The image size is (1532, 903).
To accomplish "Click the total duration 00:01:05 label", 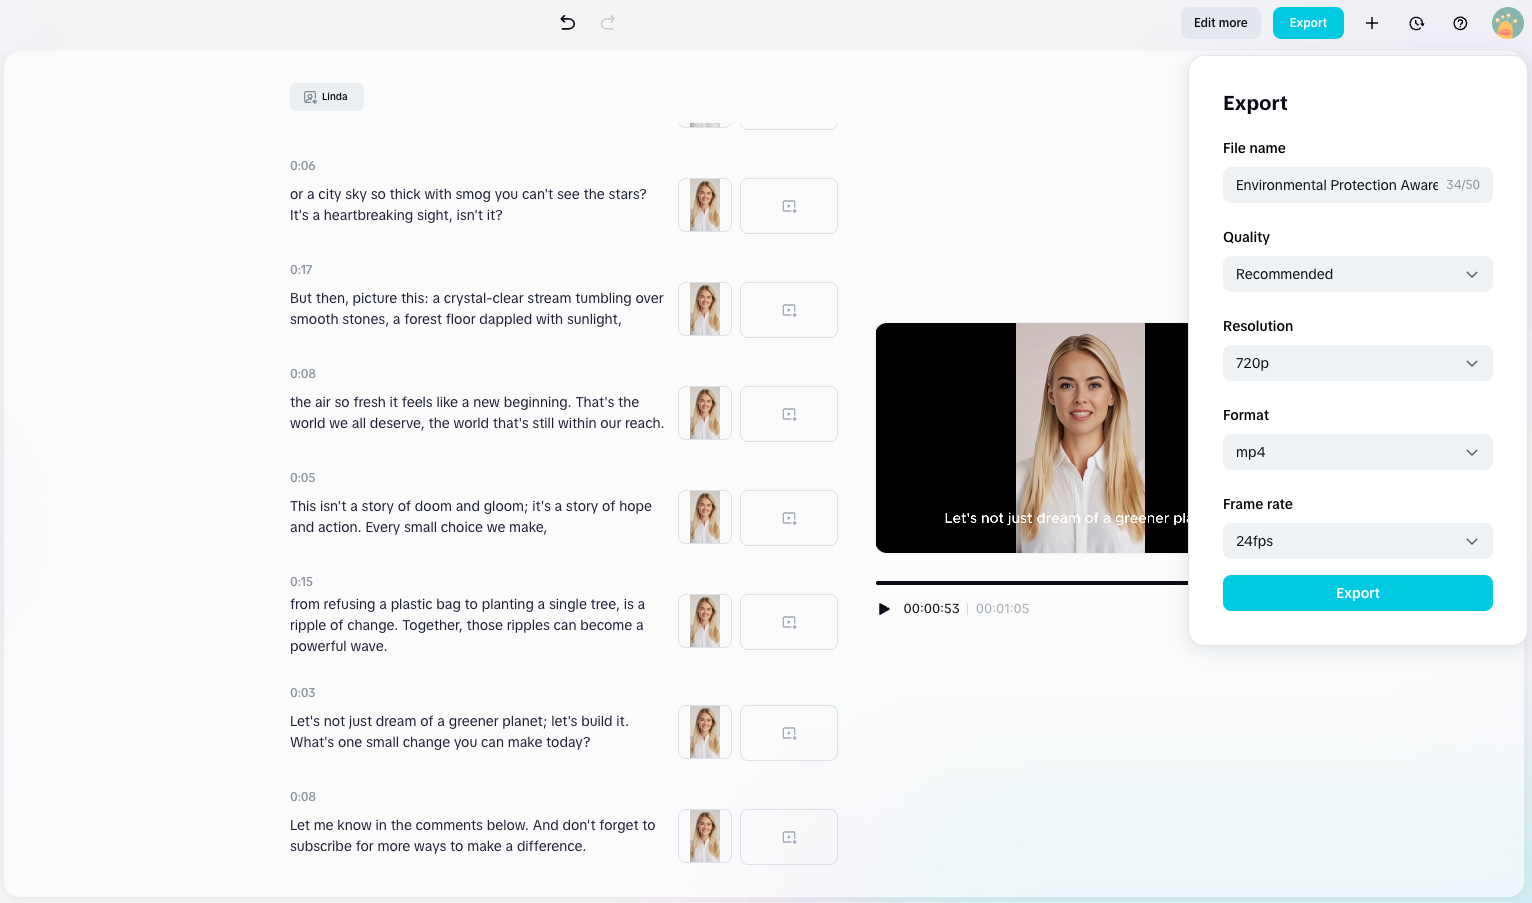I will click(x=1002, y=608).
